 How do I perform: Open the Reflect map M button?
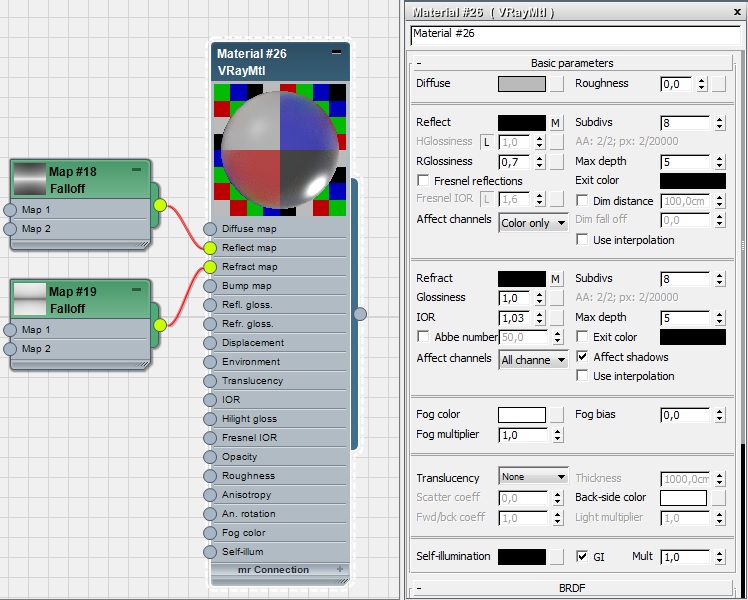click(x=556, y=123)
